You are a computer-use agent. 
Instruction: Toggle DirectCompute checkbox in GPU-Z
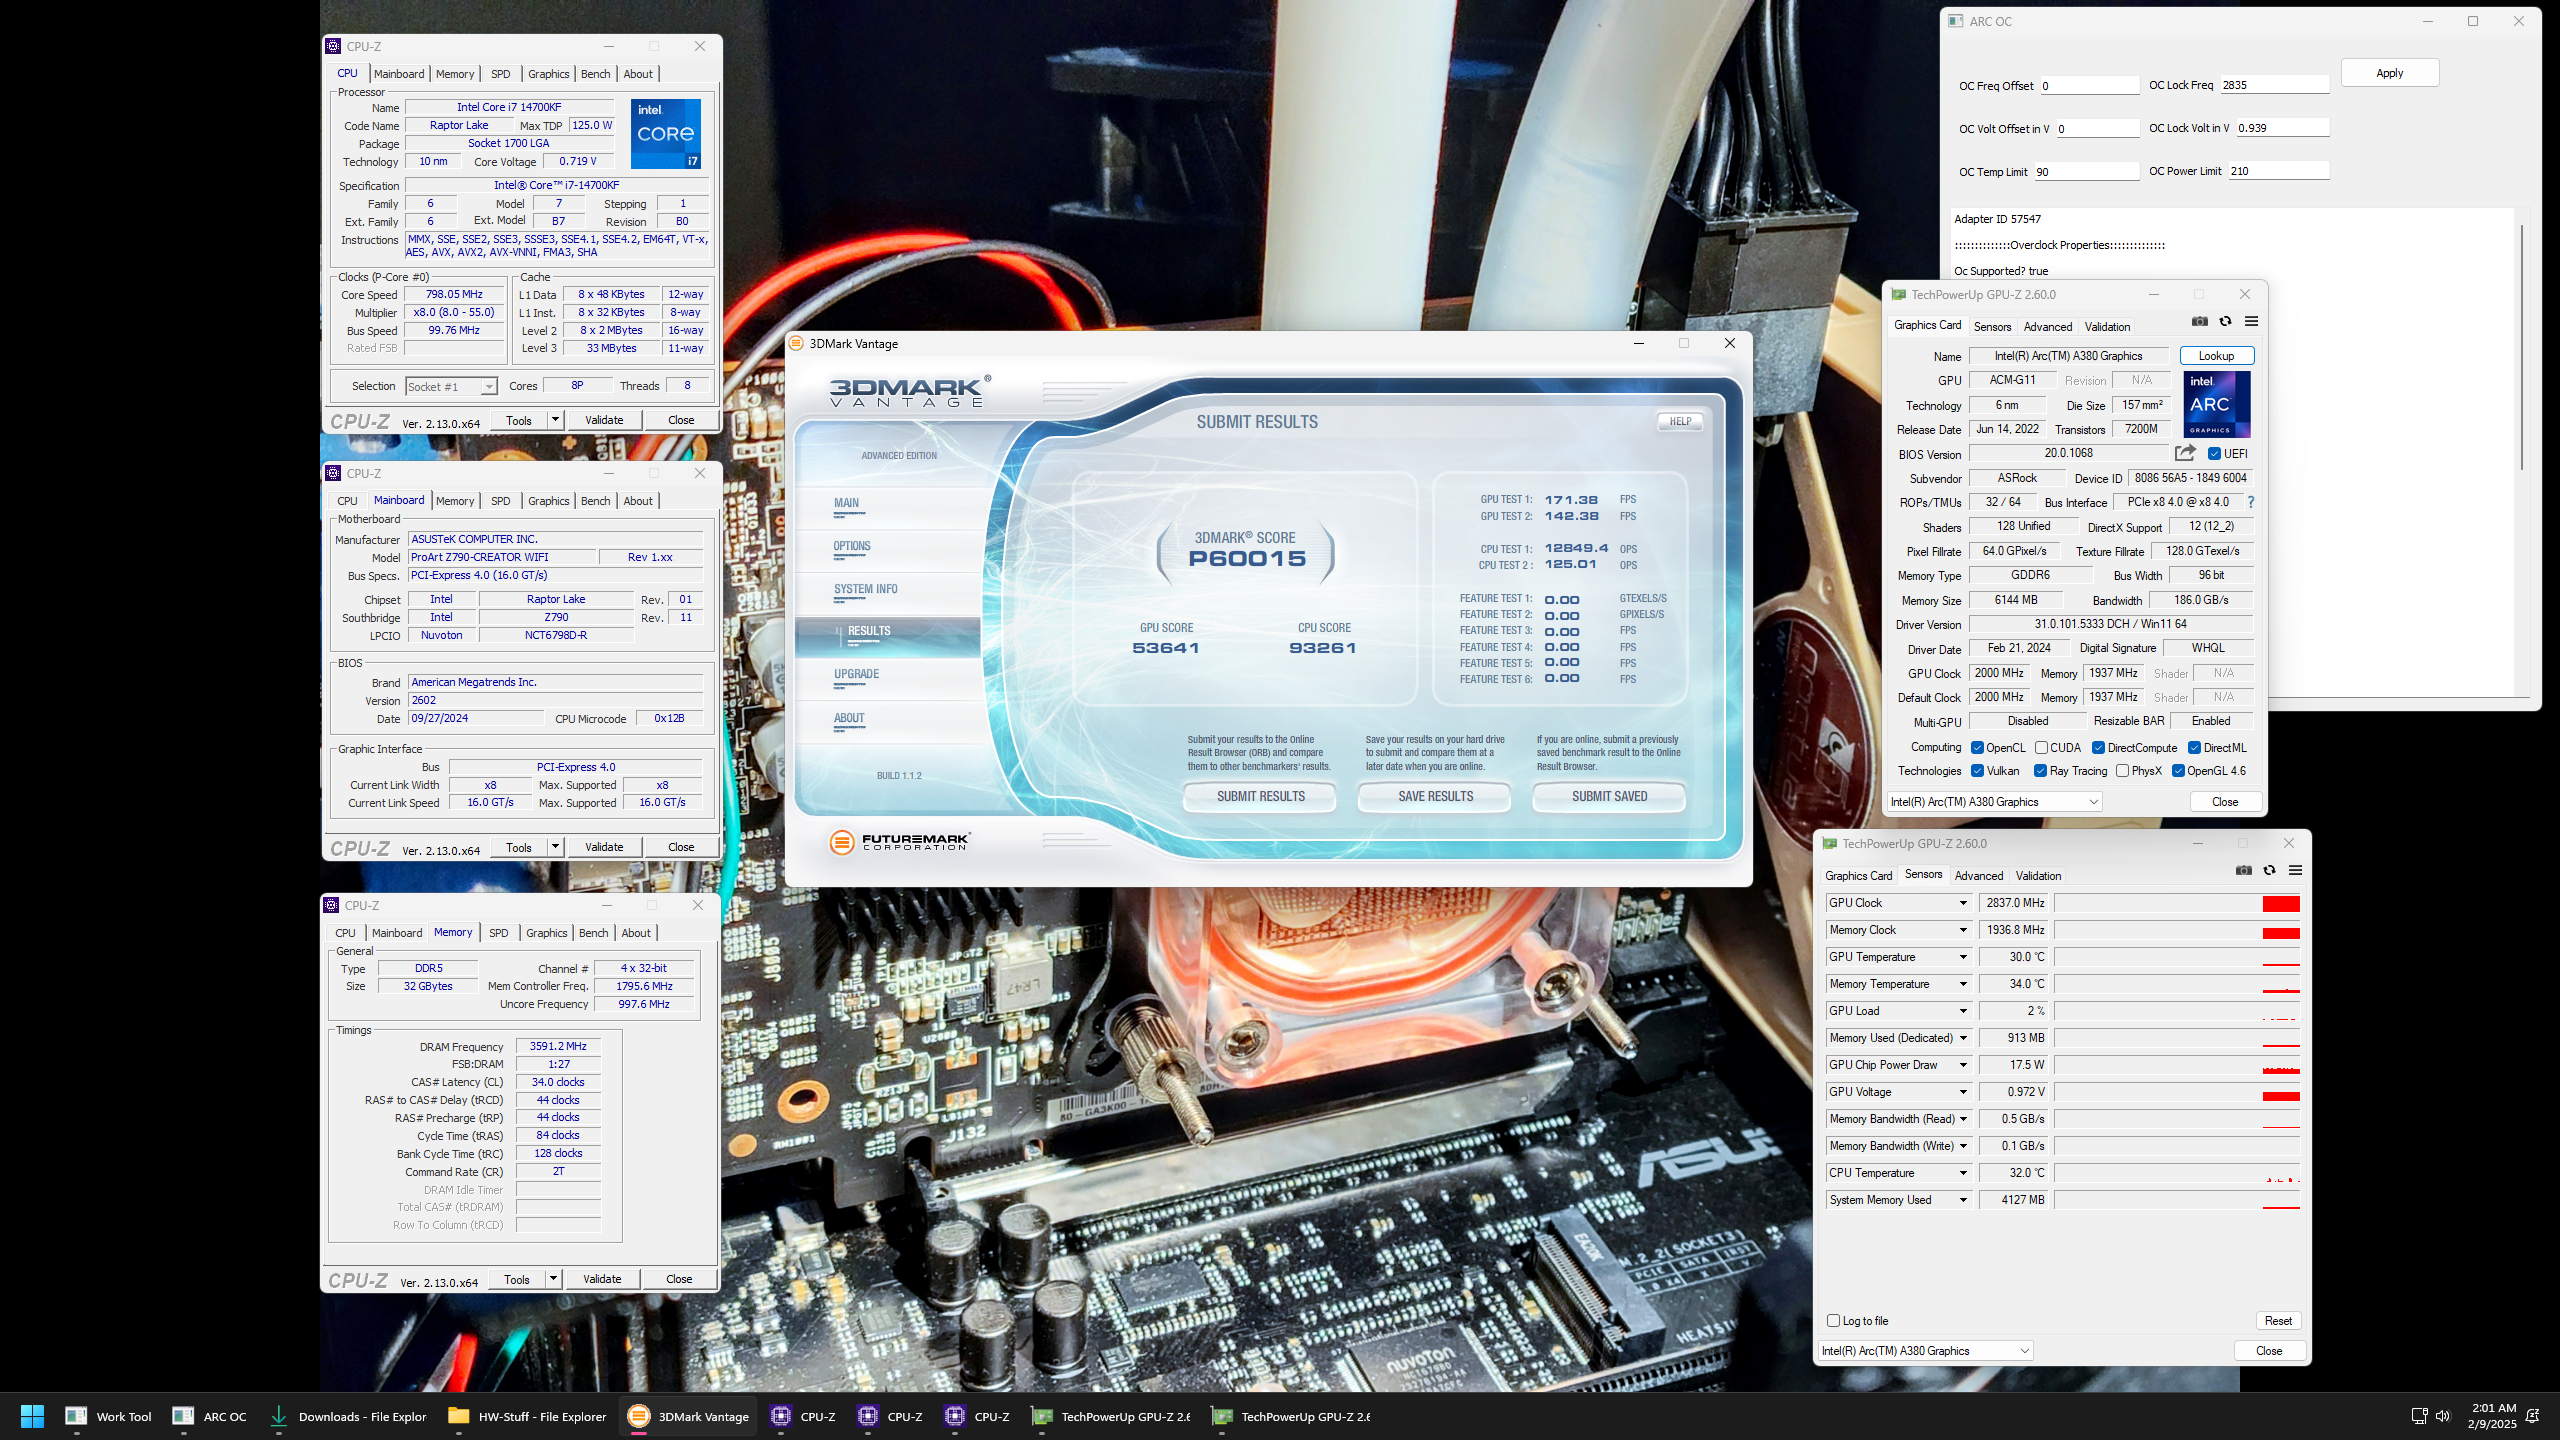click(x=2098, y=748)
